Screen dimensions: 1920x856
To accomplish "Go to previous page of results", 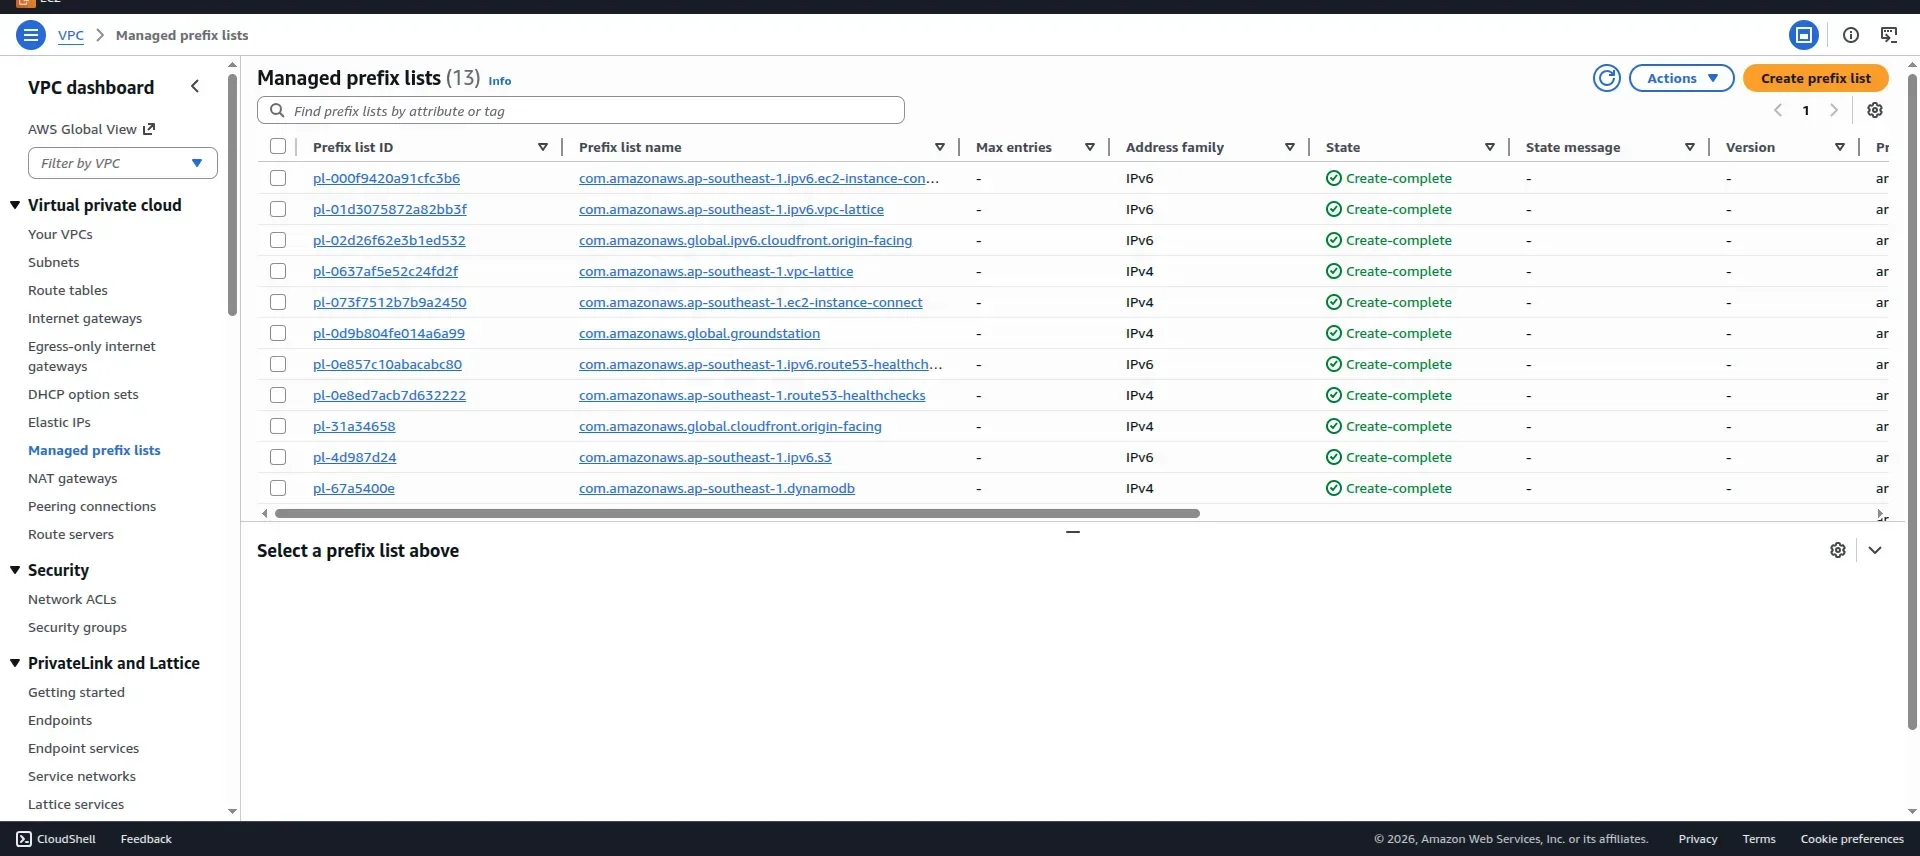I will click(x=1778, y=110).
